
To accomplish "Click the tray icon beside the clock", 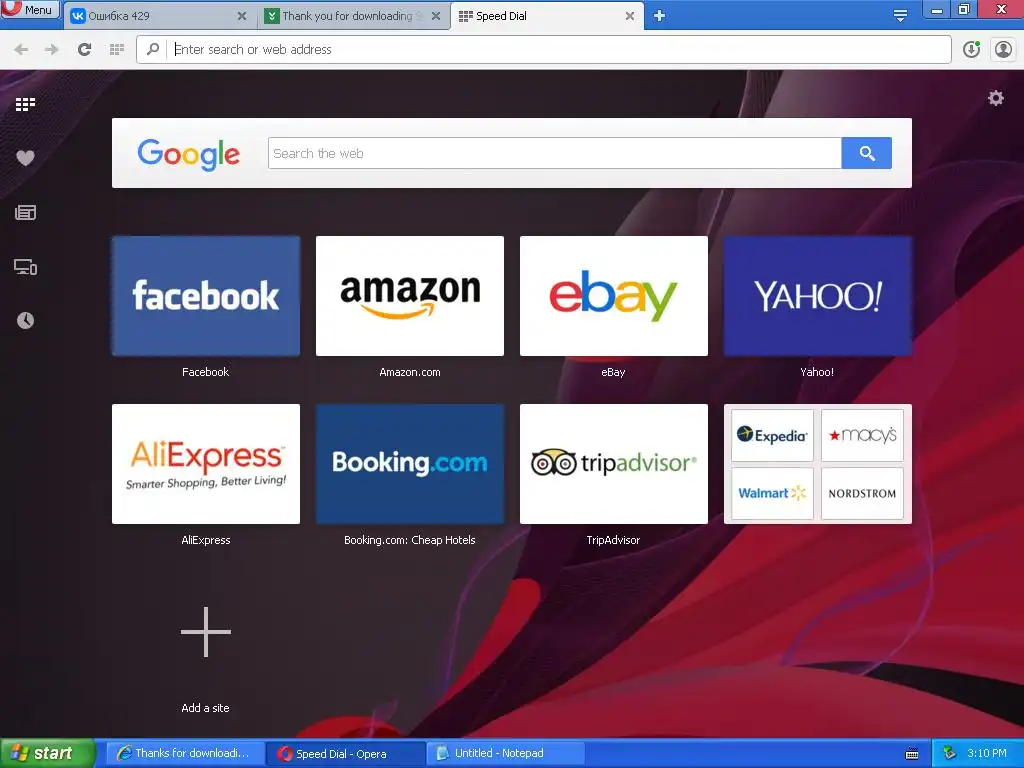I will 949,753.
